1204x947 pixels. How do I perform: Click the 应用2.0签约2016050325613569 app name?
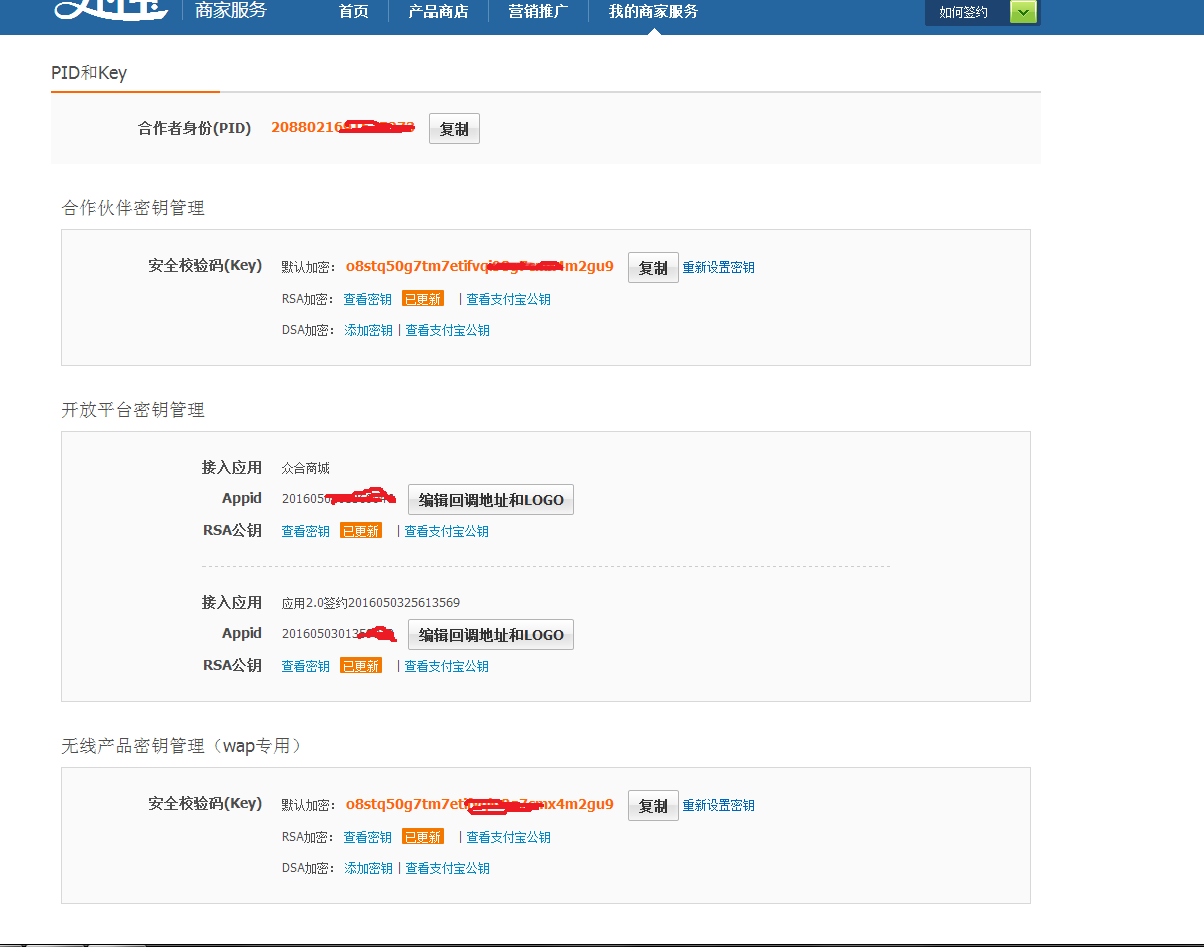coord(371,603)
